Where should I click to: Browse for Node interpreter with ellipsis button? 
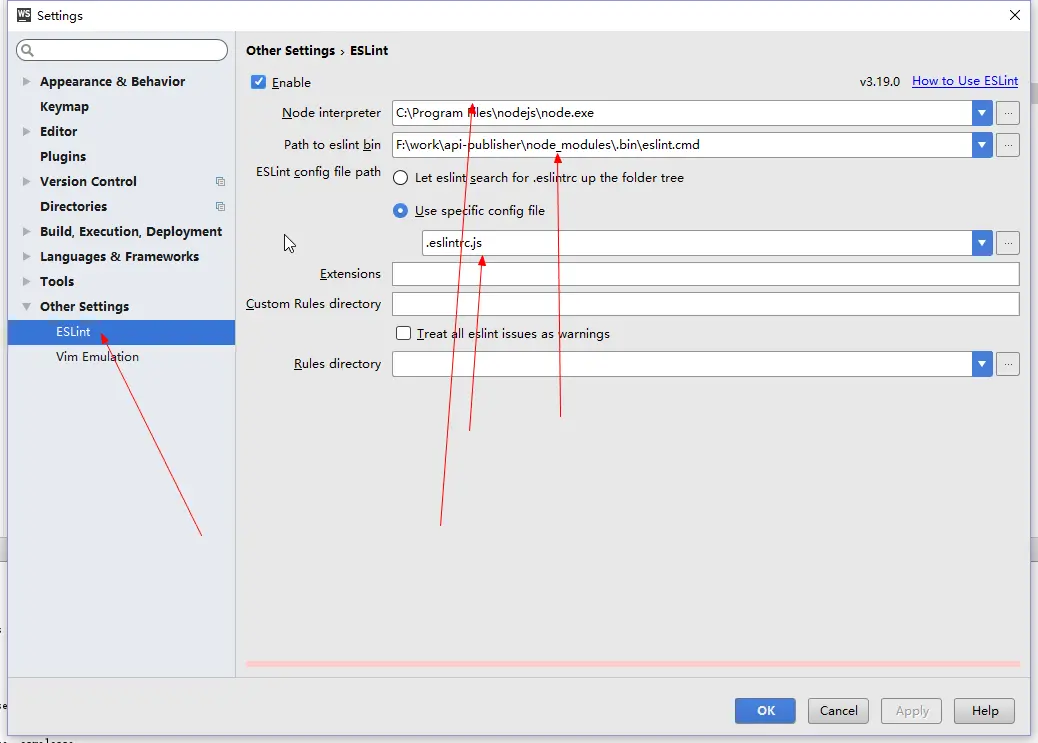[1008, 113]
